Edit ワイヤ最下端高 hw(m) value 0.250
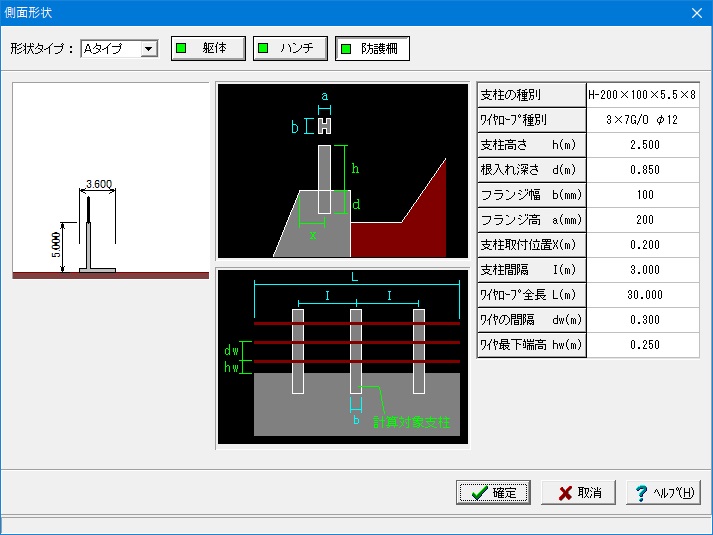Image resolution: width=713 pixels, height=535 pixels. [643, 345]
